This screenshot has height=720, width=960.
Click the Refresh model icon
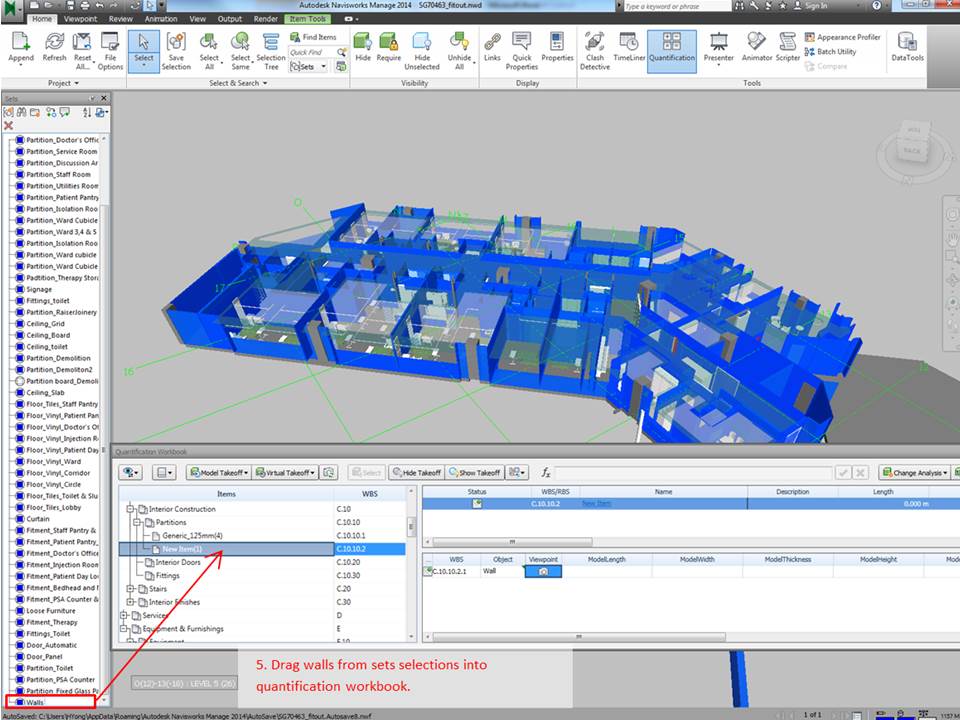pyautogui.click(x=54, y=47)
